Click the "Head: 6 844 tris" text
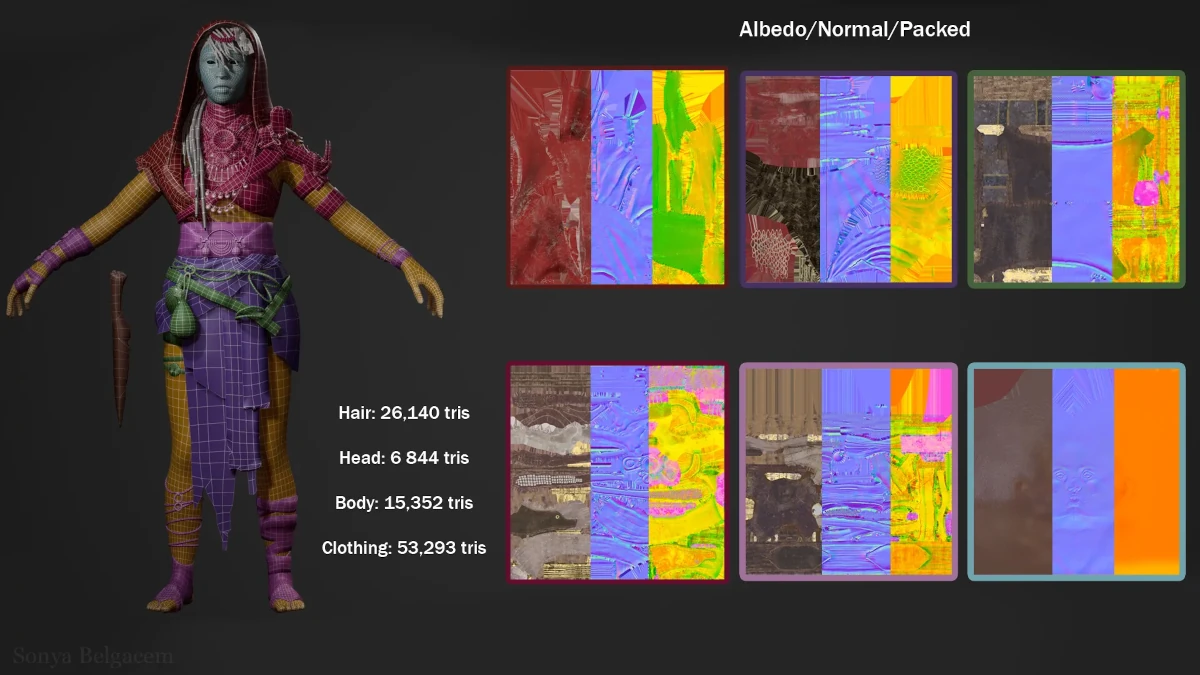The height and width of the screenshot is (675, 1200). click(x=404, y=457)
